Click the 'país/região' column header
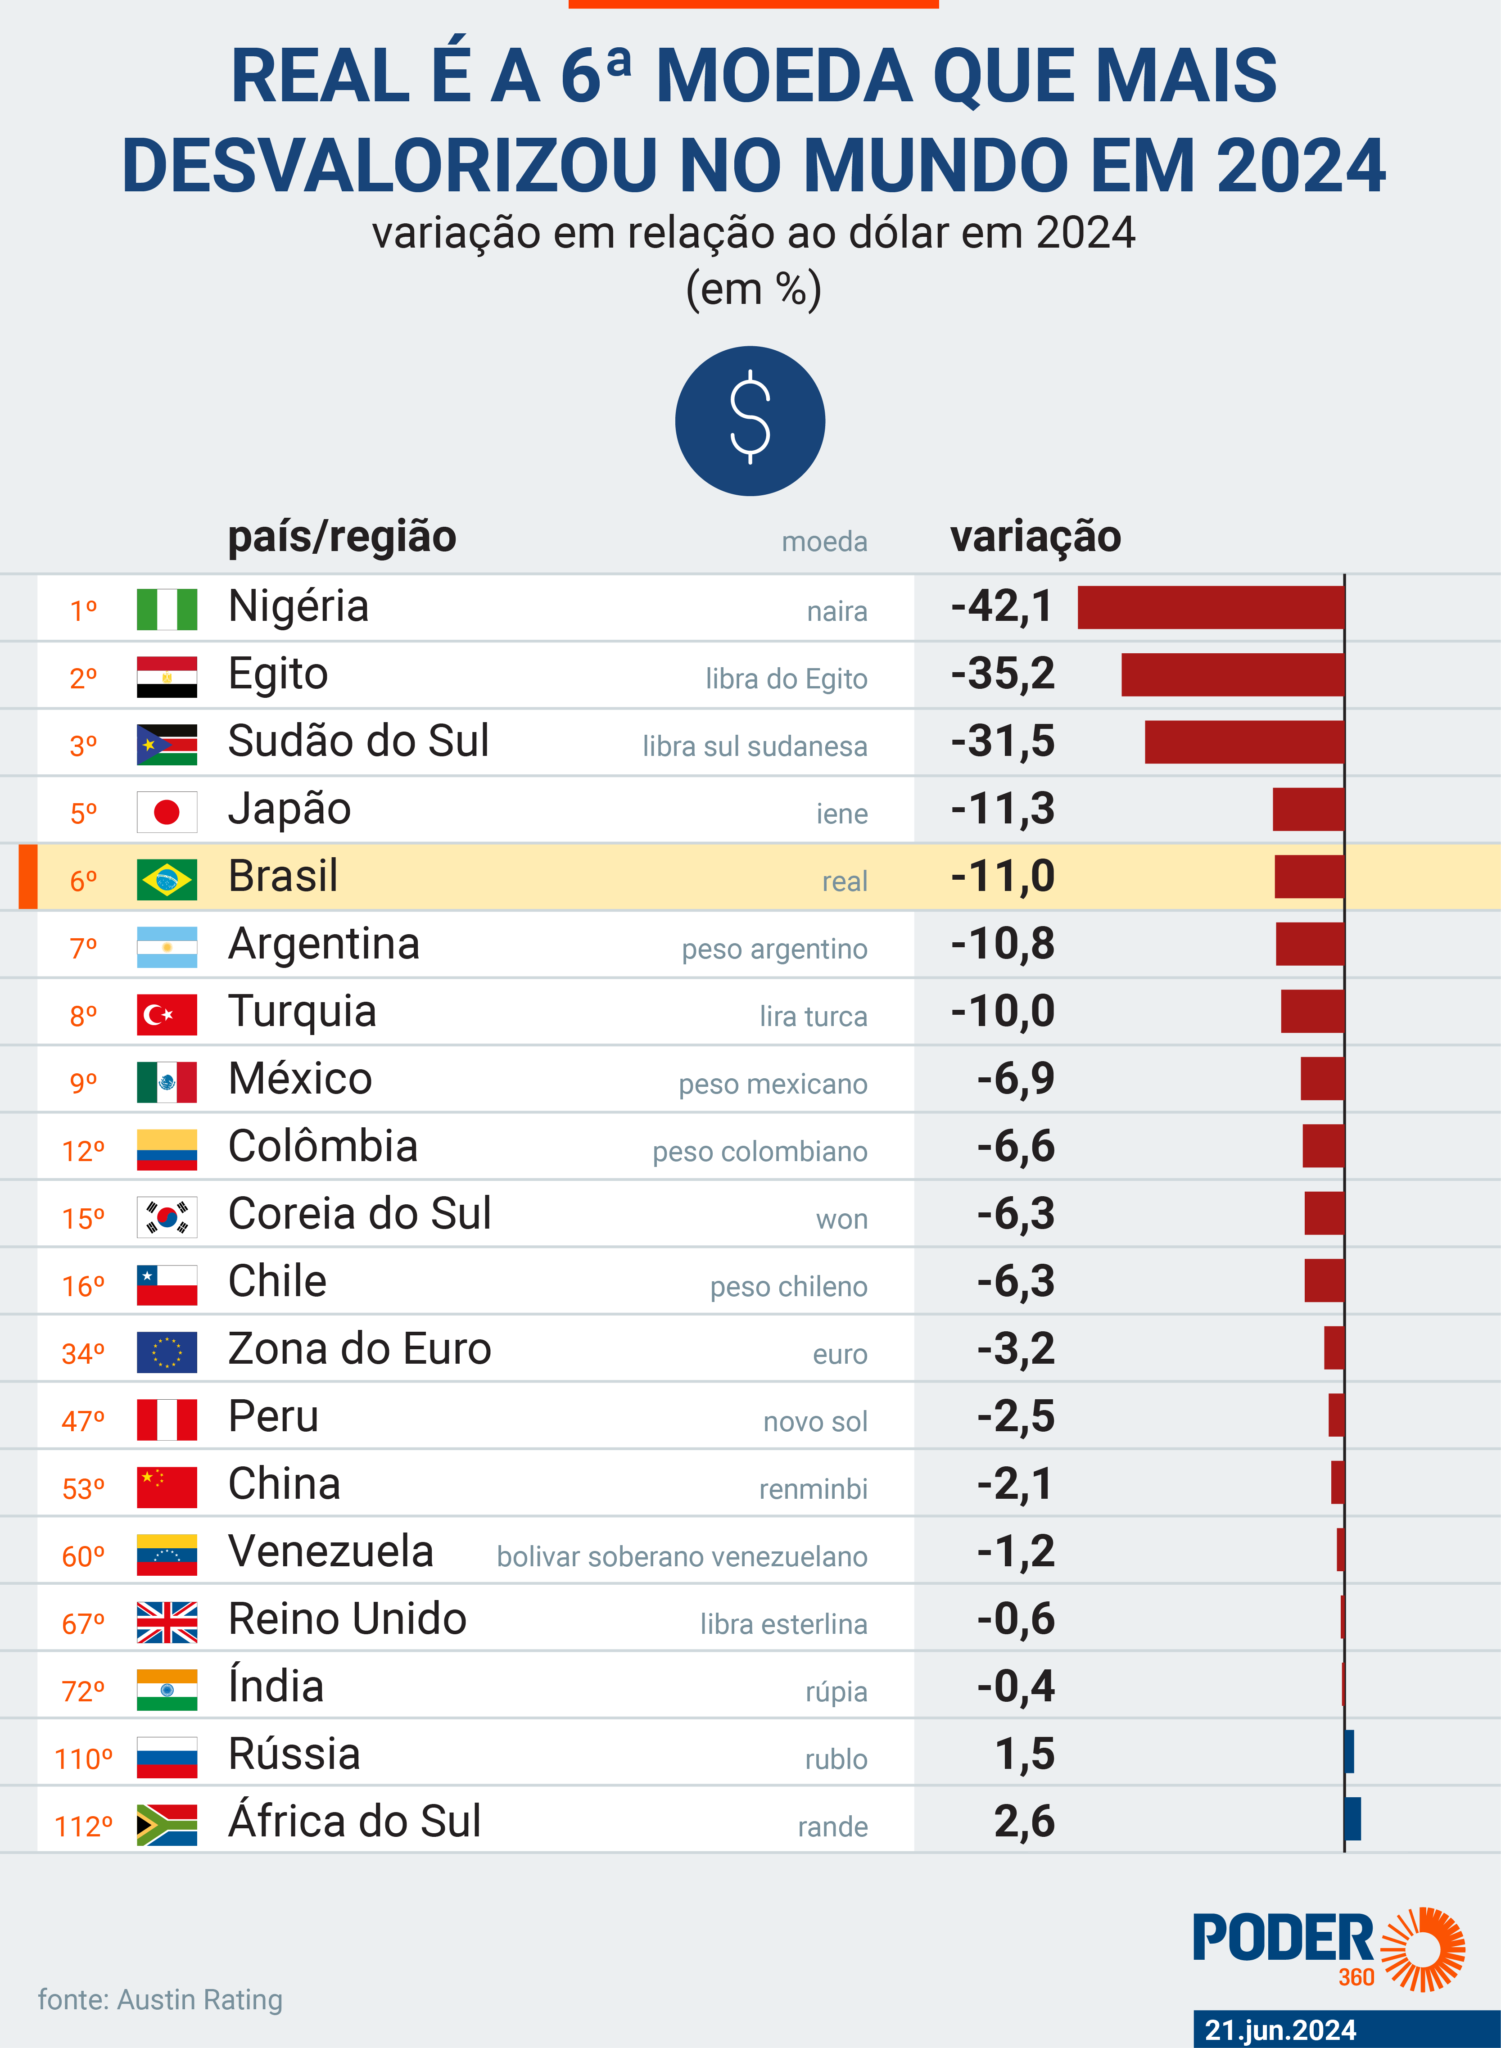Viewport: 1501px width, 2048px height. 342,537
